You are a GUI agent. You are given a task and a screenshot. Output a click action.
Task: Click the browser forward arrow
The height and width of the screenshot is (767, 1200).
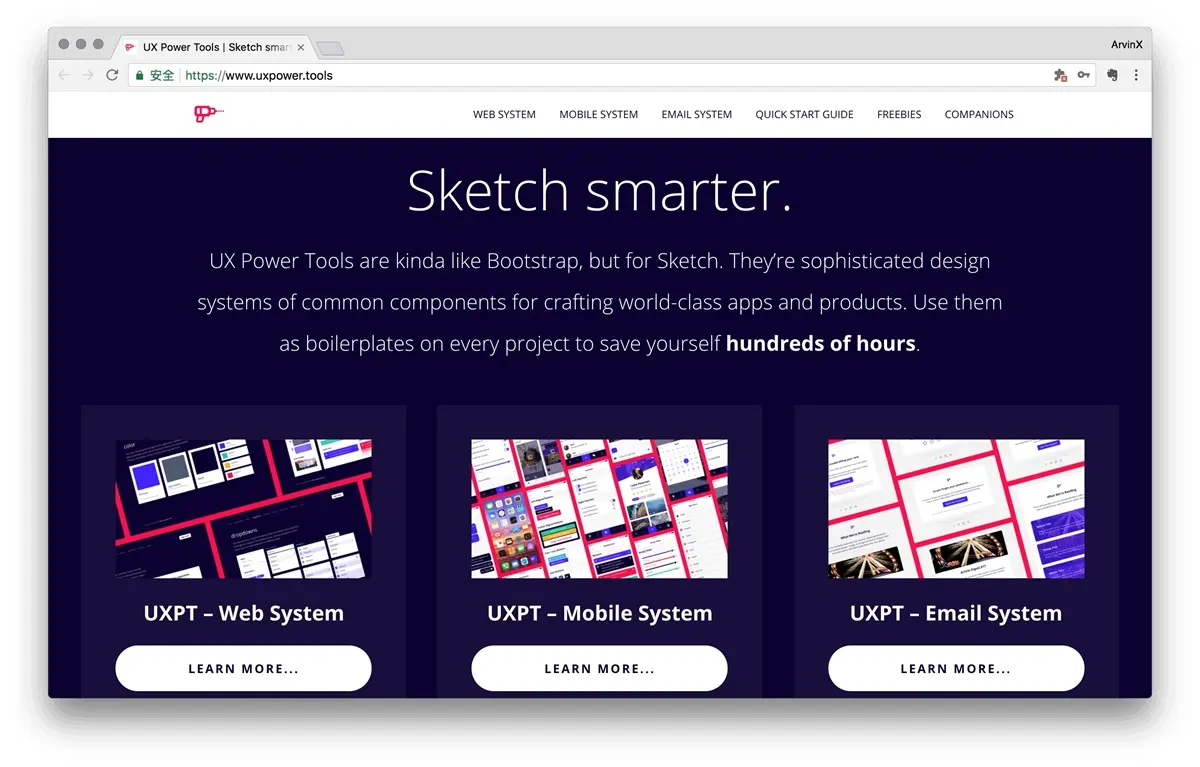pyautogui.click(x=88, y=75)
